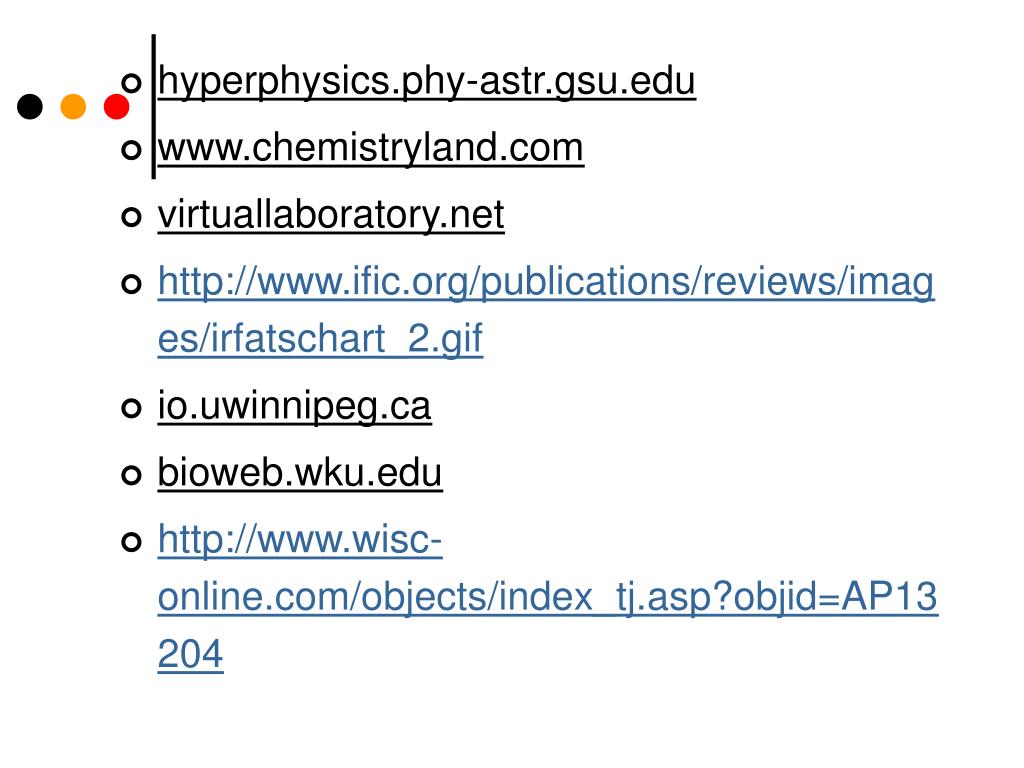1024x768 pixels.
Task: Open the www.chemistryland.com link
Action: [x=371, y=148]
